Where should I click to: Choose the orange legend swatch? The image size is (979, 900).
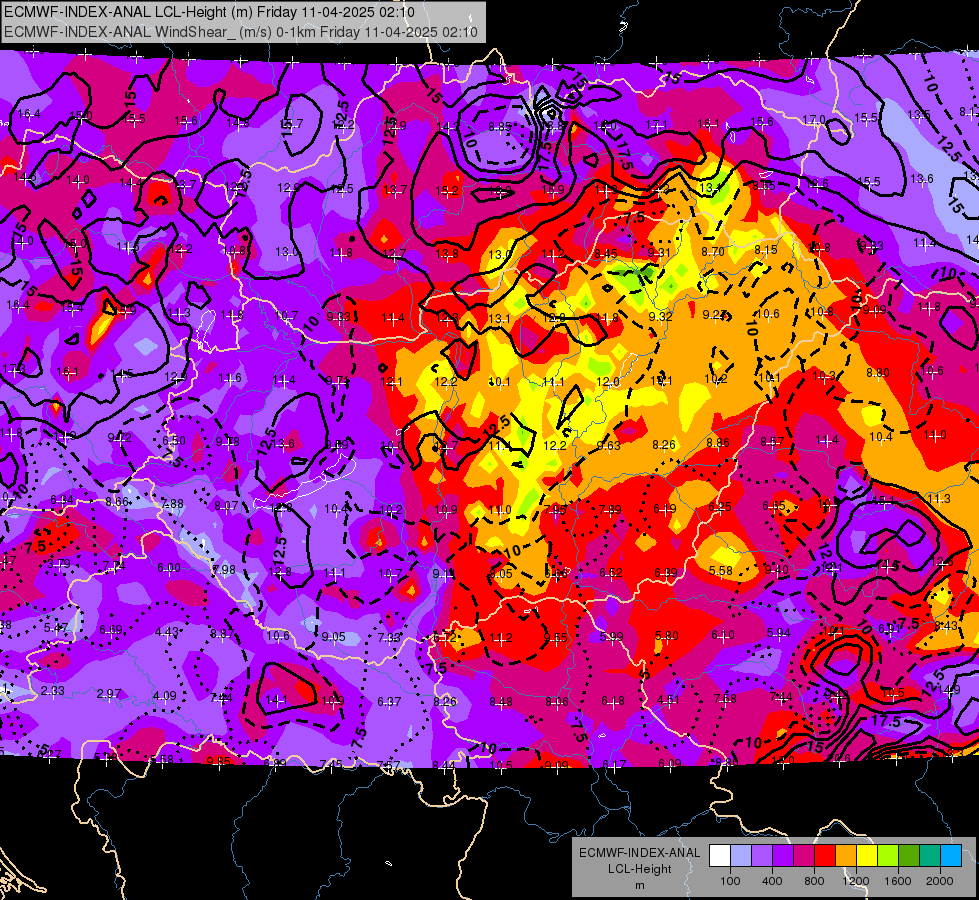846,856
